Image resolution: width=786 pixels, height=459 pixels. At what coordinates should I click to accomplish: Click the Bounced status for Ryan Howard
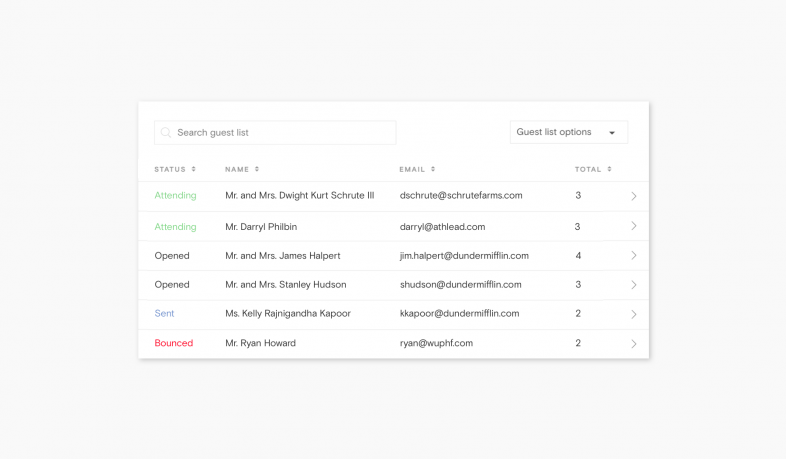click(x=174, y=343)
